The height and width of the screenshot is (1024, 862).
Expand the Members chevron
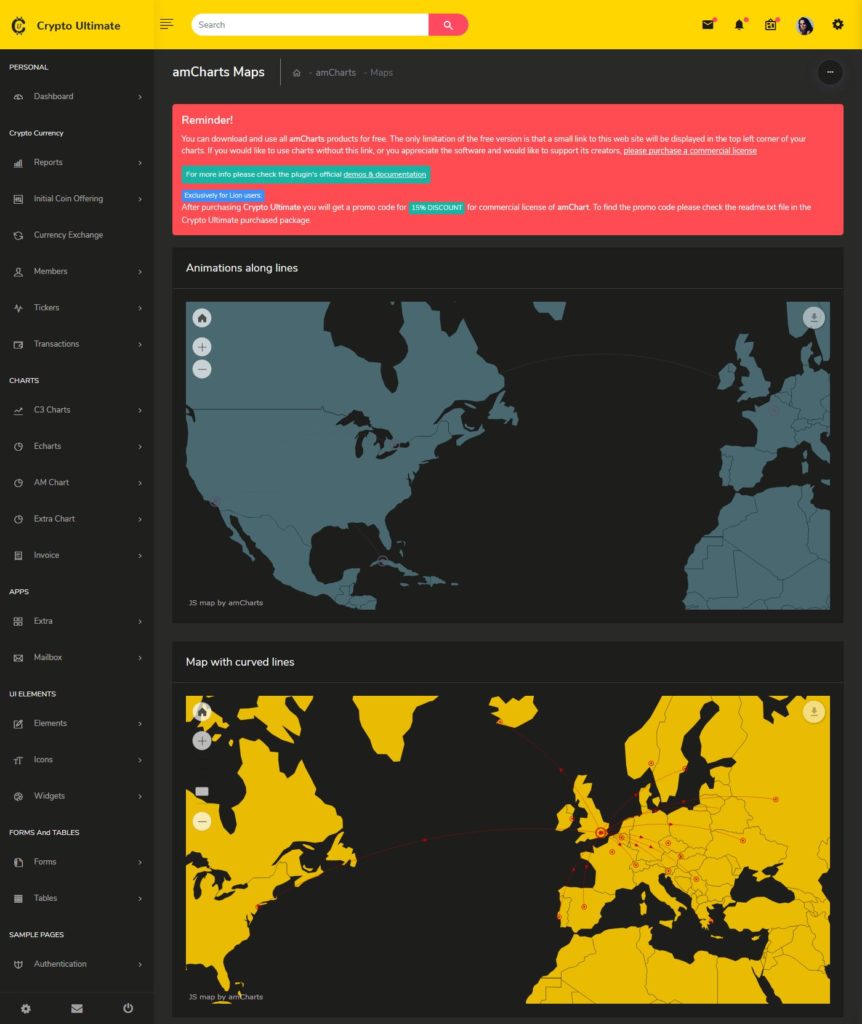tap(140, 272)
